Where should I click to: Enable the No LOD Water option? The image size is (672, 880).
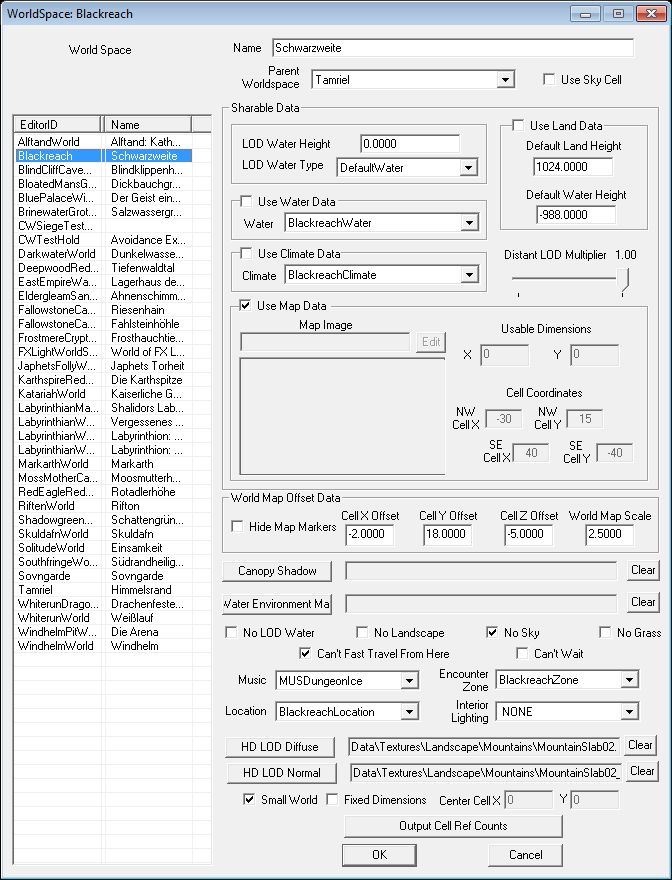pyautogui.click(x=231, y=632)
